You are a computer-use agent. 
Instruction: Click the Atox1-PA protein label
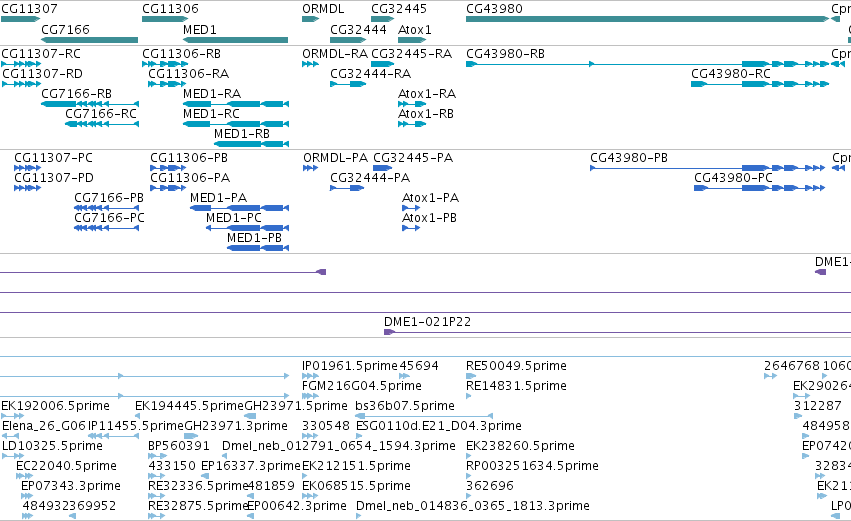[430, 198]
